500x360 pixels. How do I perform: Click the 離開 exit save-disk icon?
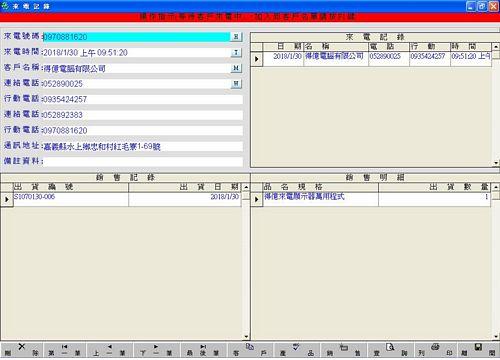[478, 350]
